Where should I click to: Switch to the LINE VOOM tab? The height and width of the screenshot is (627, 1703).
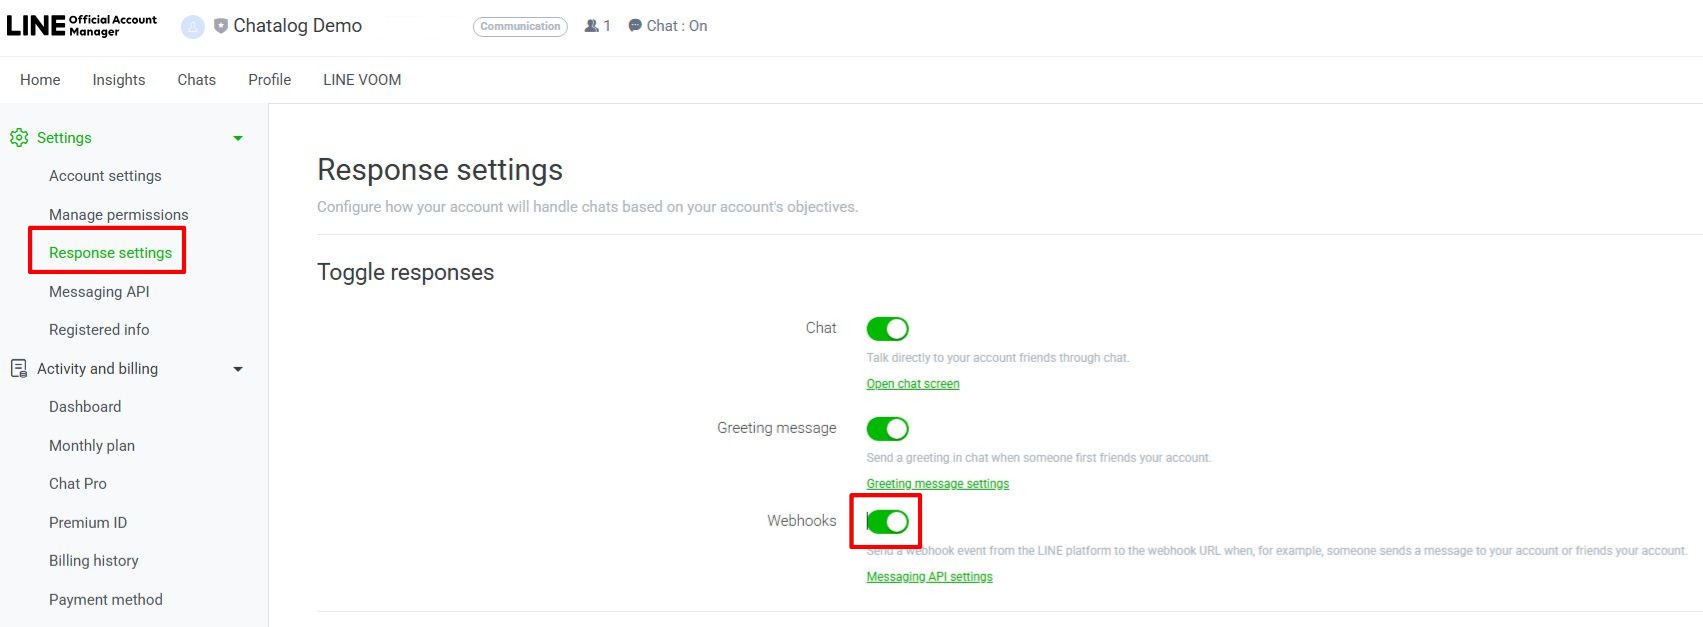(362, 80)
